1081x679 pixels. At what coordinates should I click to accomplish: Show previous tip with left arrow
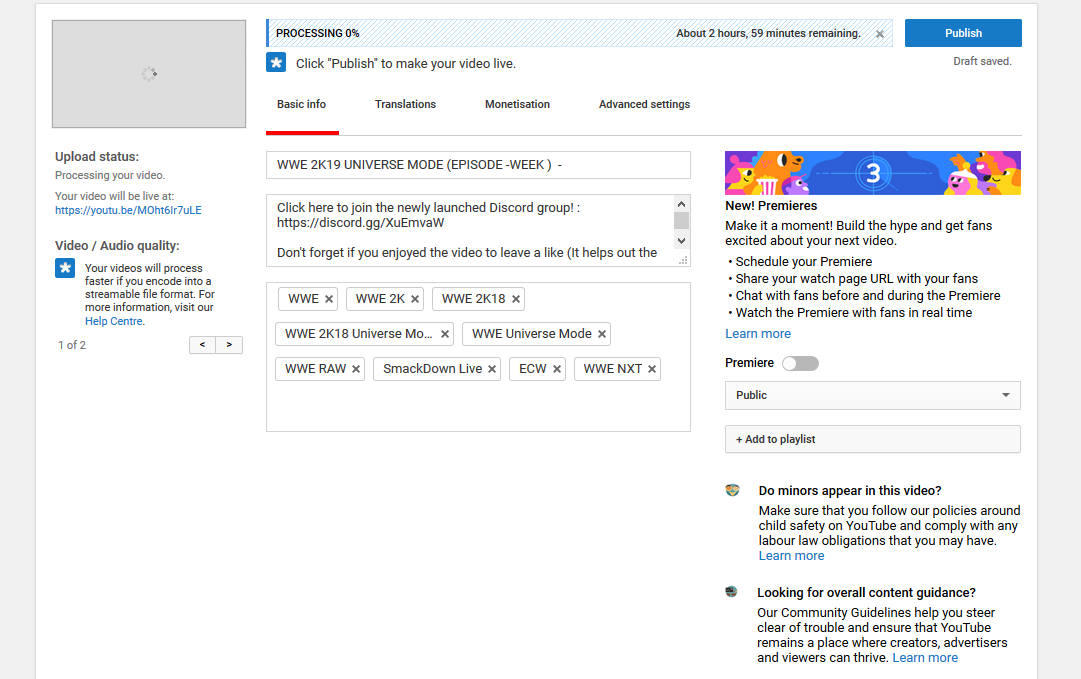click(x=202, y=345)
